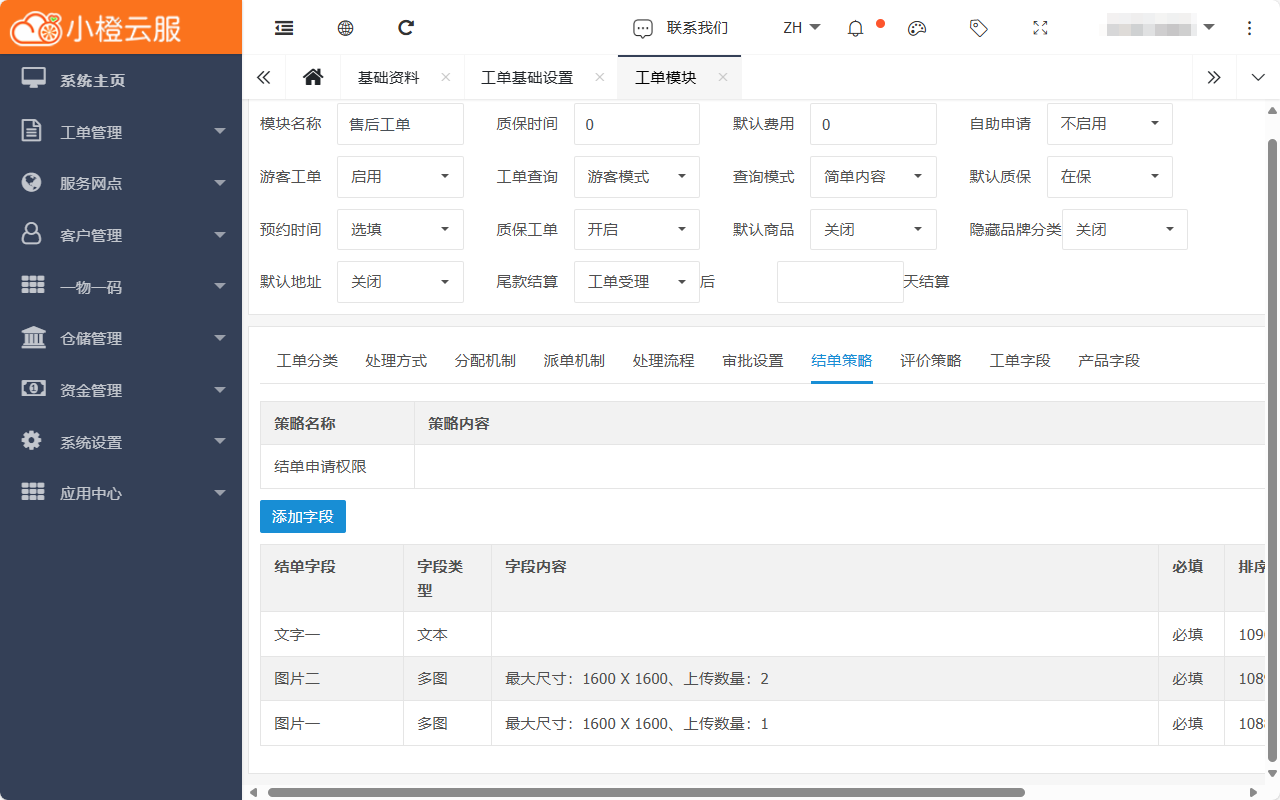
Task: Switch to the 工单字段 tab
Action: pos(1020,361)
